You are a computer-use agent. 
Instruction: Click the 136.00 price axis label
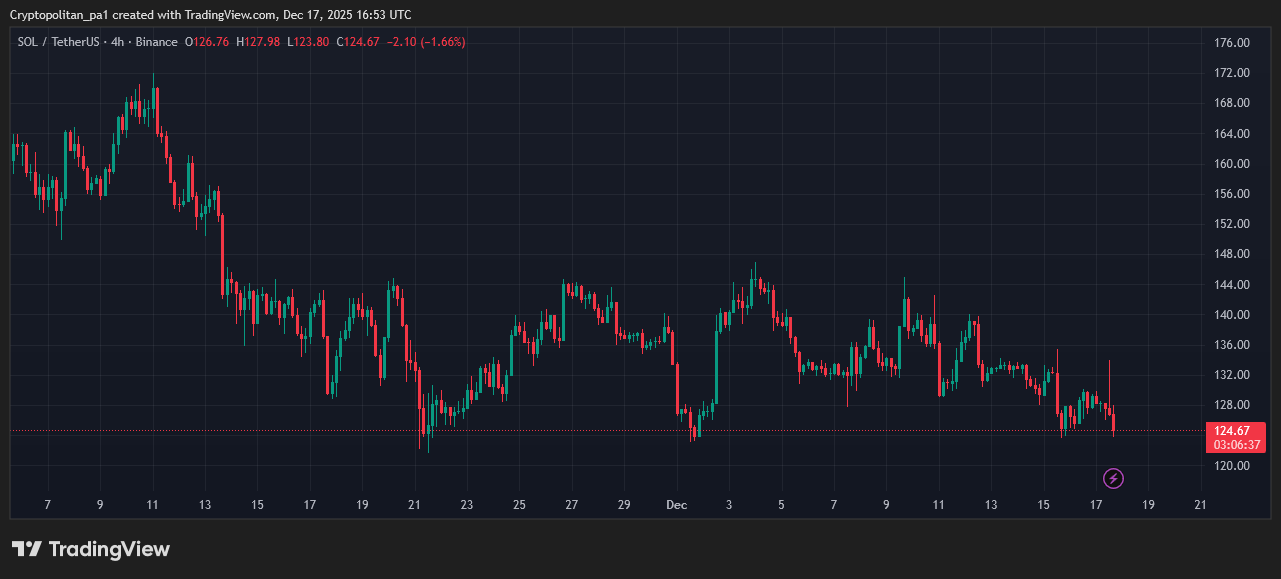point(1231,345)
